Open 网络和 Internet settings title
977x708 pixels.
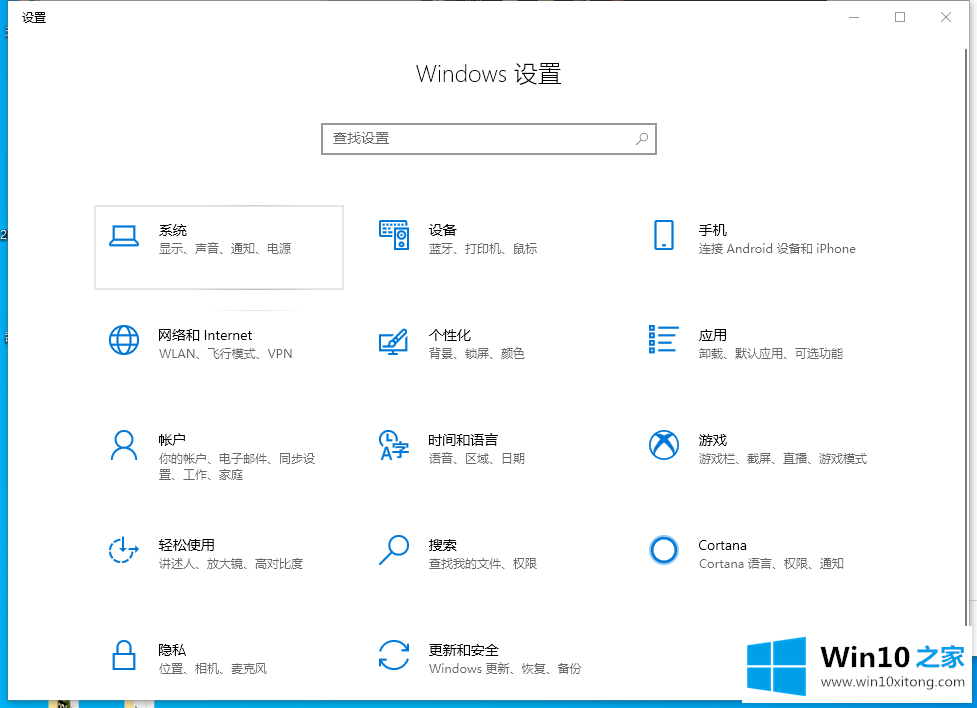pyautogui.click(x=205, y=335)
